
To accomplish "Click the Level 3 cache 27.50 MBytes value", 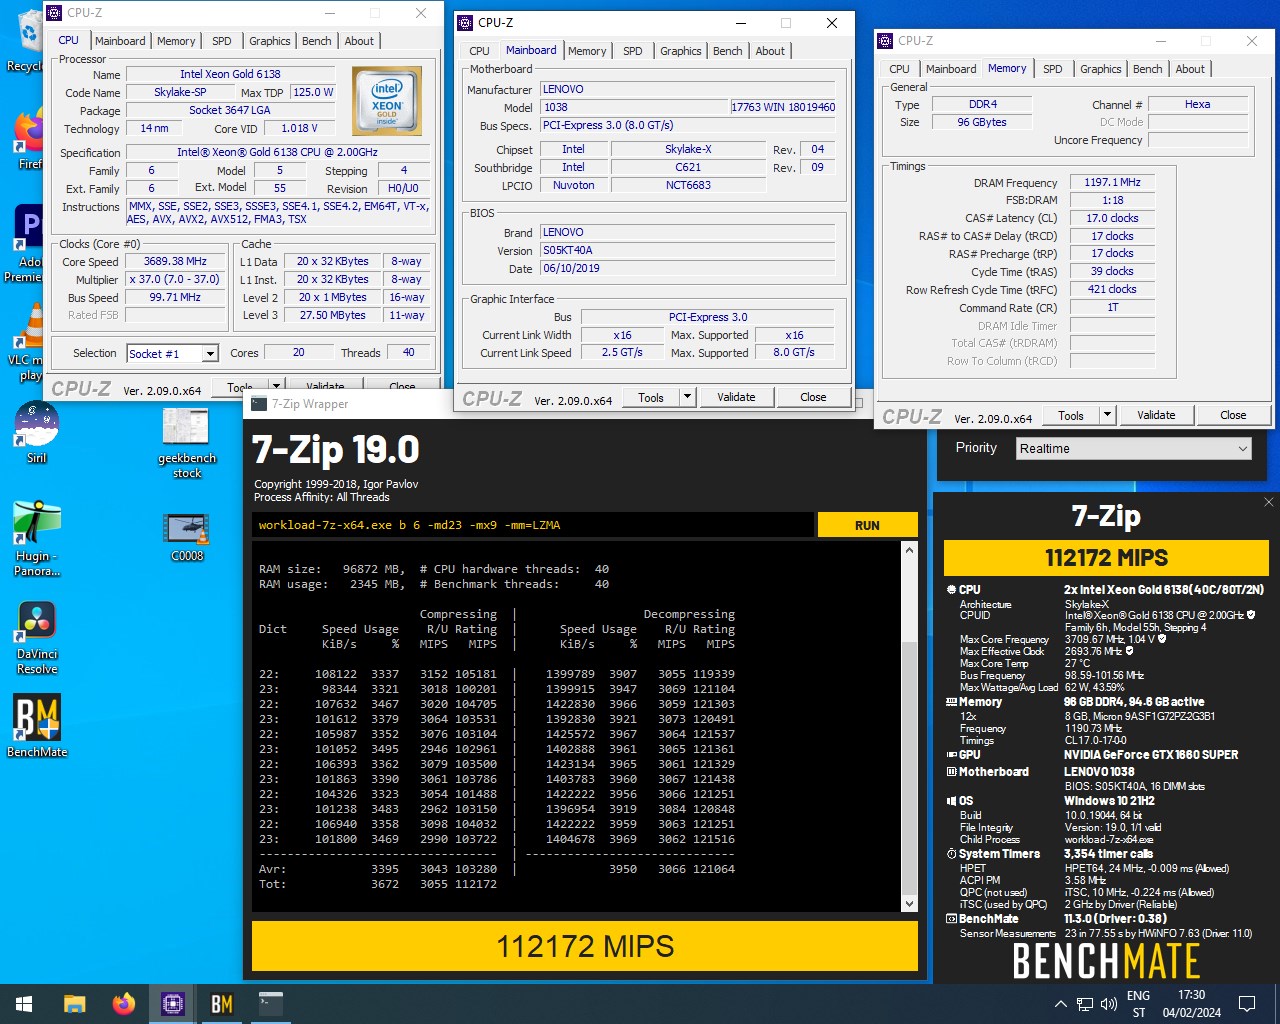I will 333,315.
